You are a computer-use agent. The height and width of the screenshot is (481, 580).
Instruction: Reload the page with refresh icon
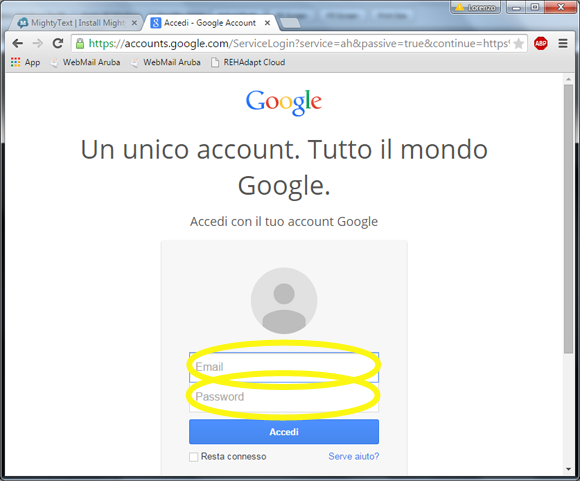point(58,43)
